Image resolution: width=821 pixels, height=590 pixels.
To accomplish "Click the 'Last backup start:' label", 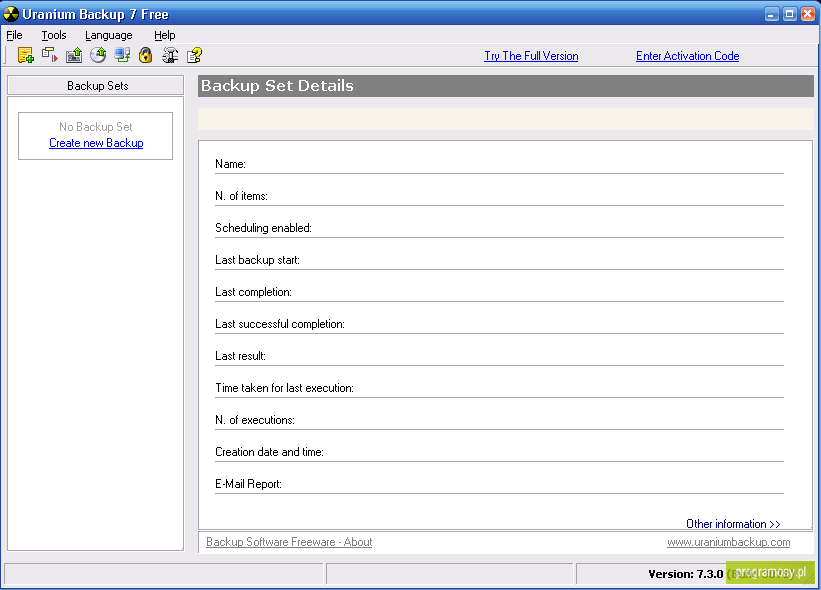I will [258, 260].
